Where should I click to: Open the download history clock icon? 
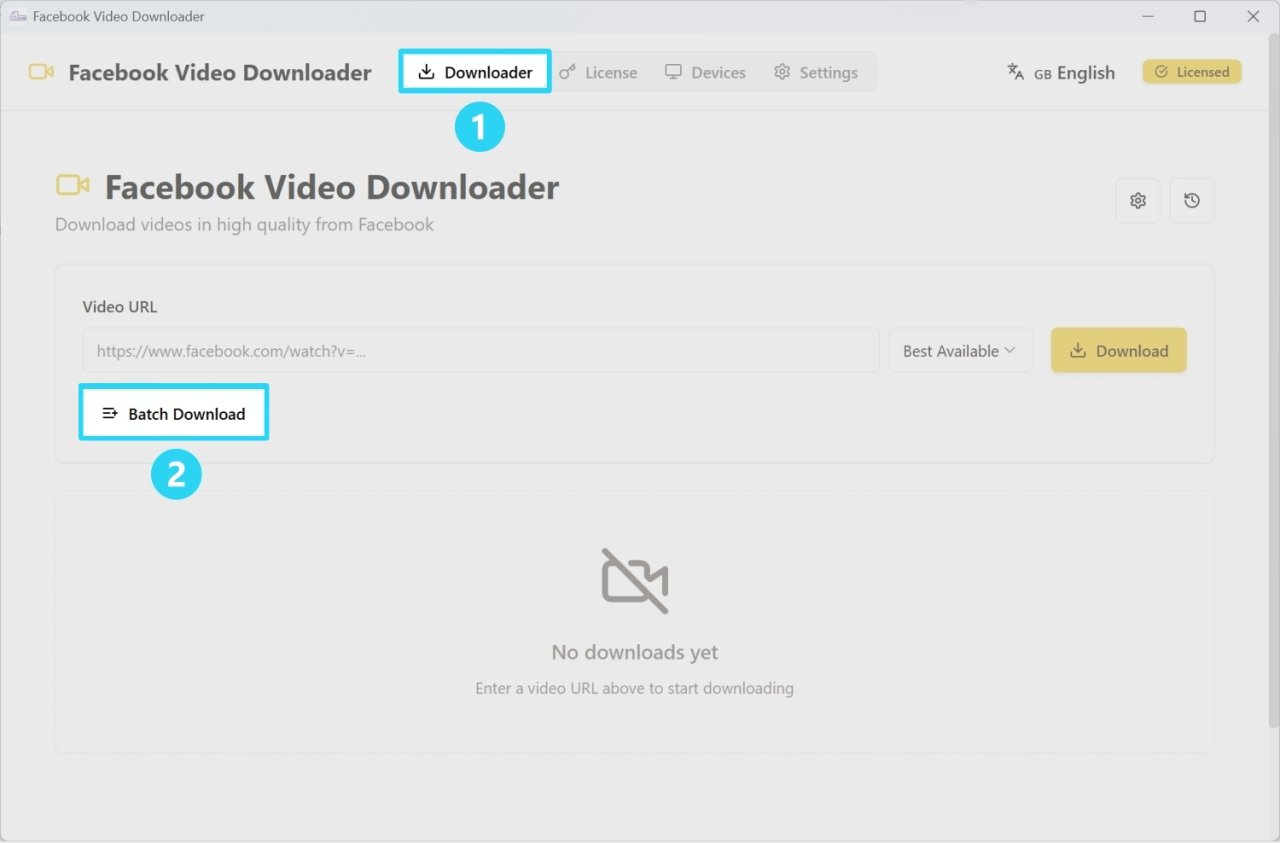[1191, 200]
